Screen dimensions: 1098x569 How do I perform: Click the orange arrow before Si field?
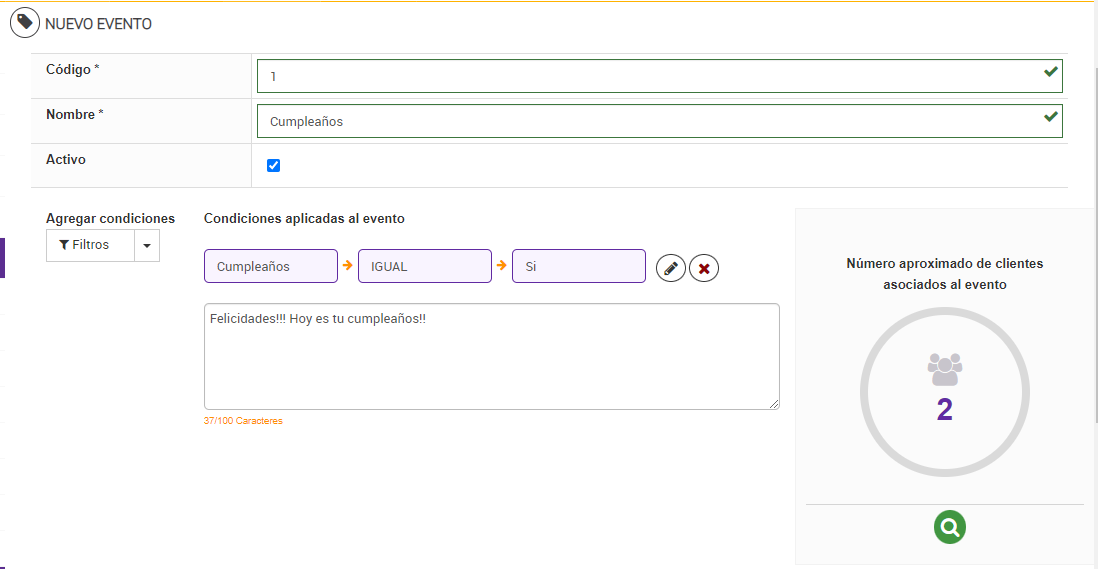coord(502,266)
